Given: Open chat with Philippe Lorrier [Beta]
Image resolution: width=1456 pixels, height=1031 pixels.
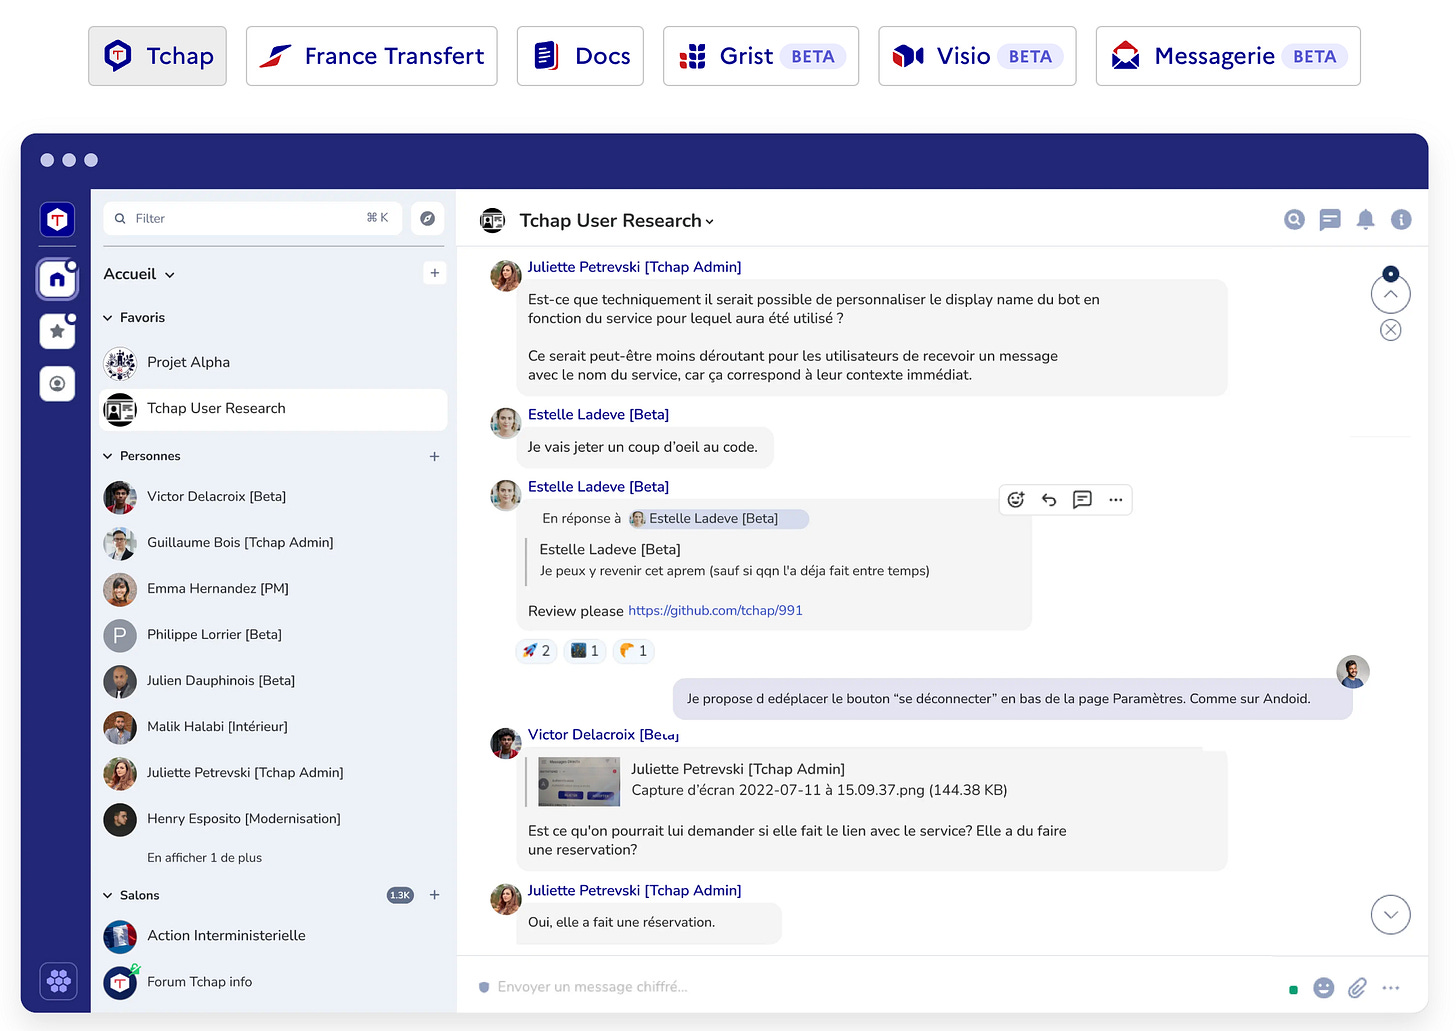Looking at the screenshot, I should click(274, 634).
